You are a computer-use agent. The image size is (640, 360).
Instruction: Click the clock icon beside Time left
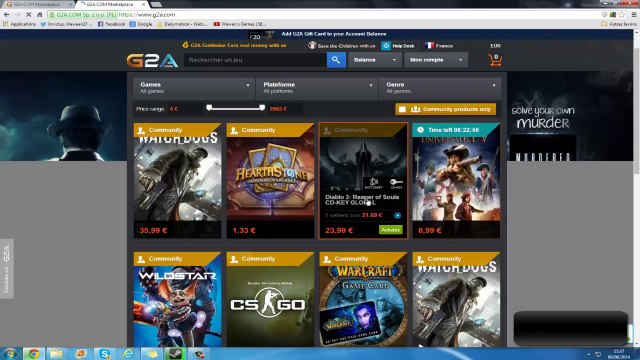tap(420, 130)
